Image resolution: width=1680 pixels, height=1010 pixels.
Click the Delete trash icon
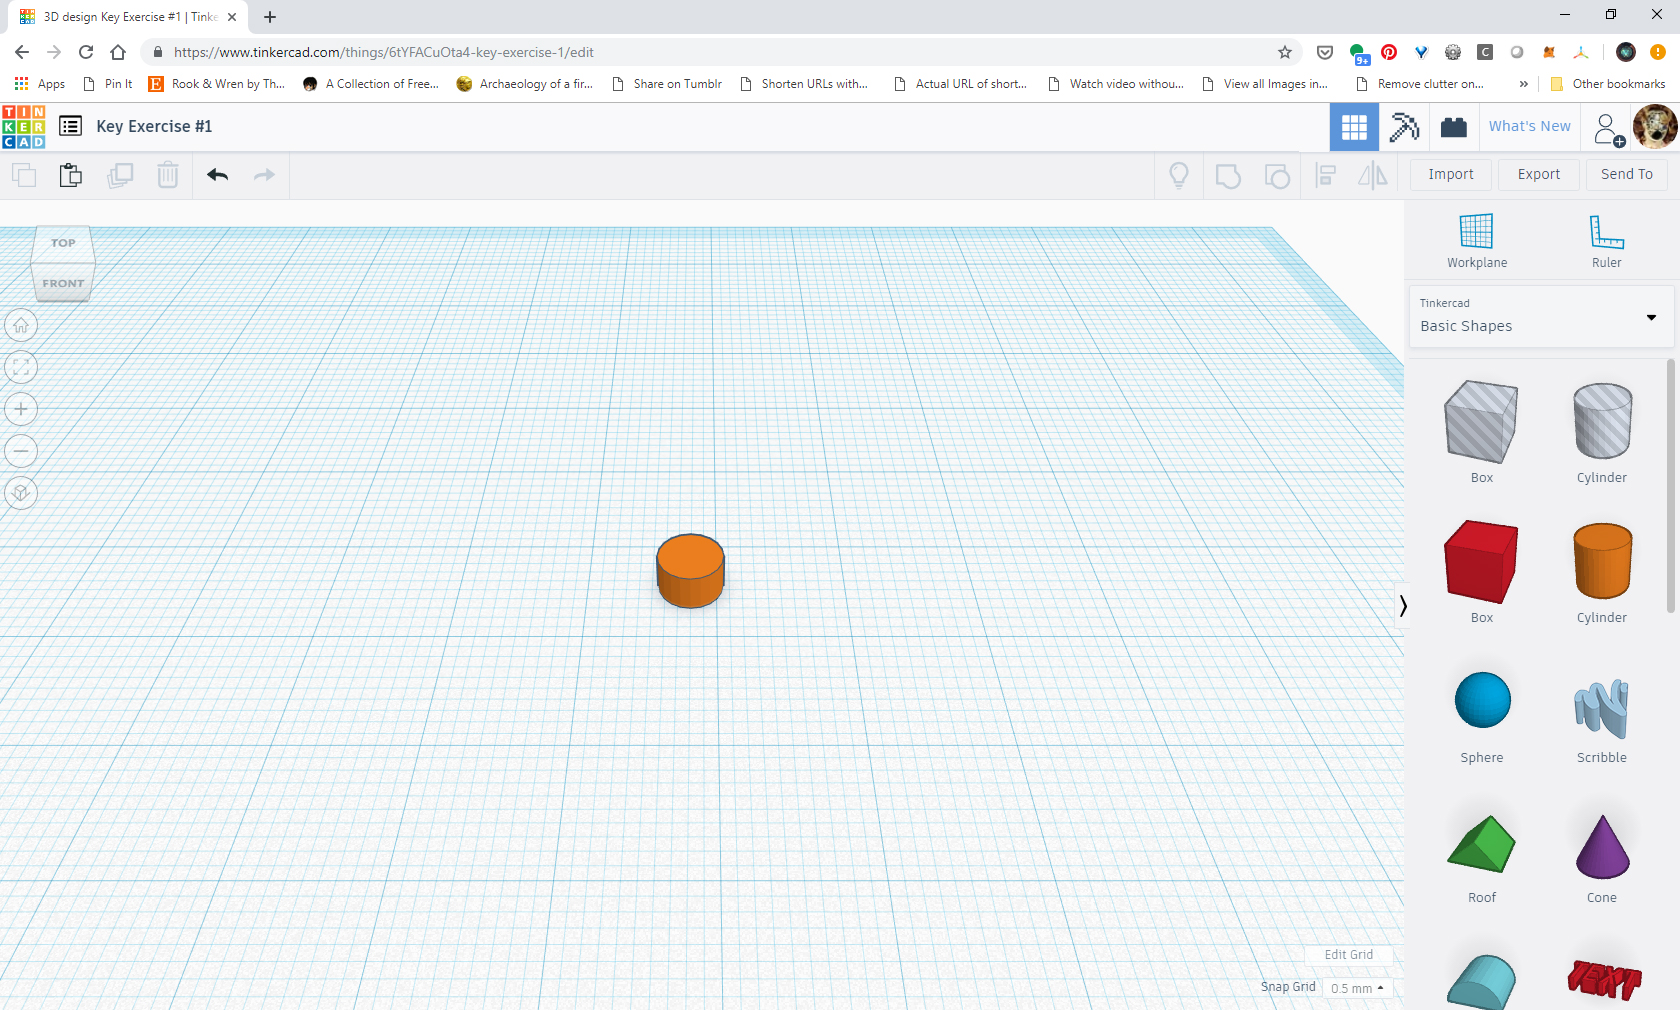pyautogui.click(x=168, y=175)
